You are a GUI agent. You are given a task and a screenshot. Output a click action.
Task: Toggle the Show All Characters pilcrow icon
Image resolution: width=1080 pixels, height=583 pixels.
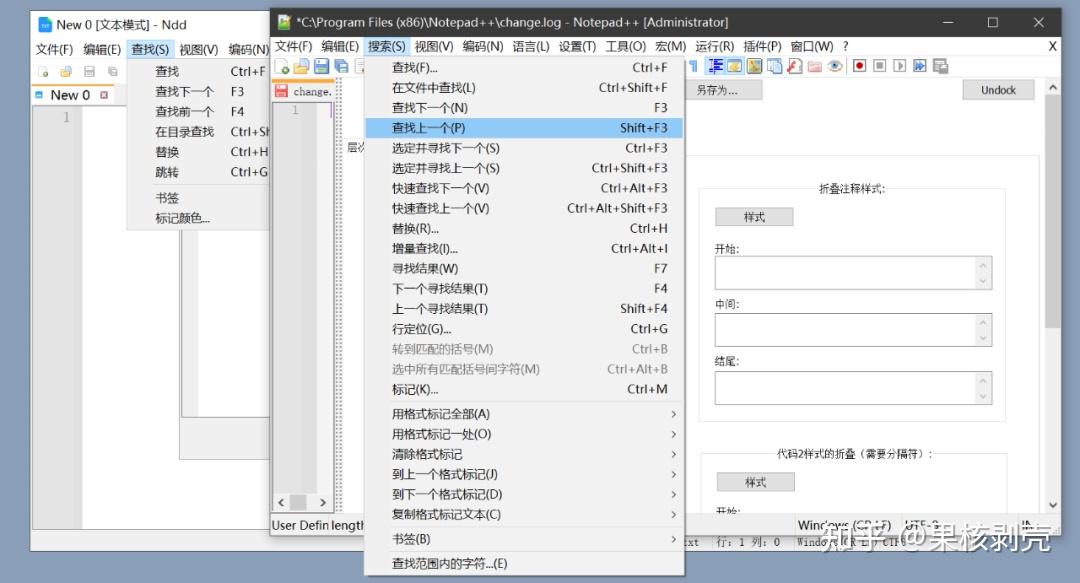coord(694,66)
